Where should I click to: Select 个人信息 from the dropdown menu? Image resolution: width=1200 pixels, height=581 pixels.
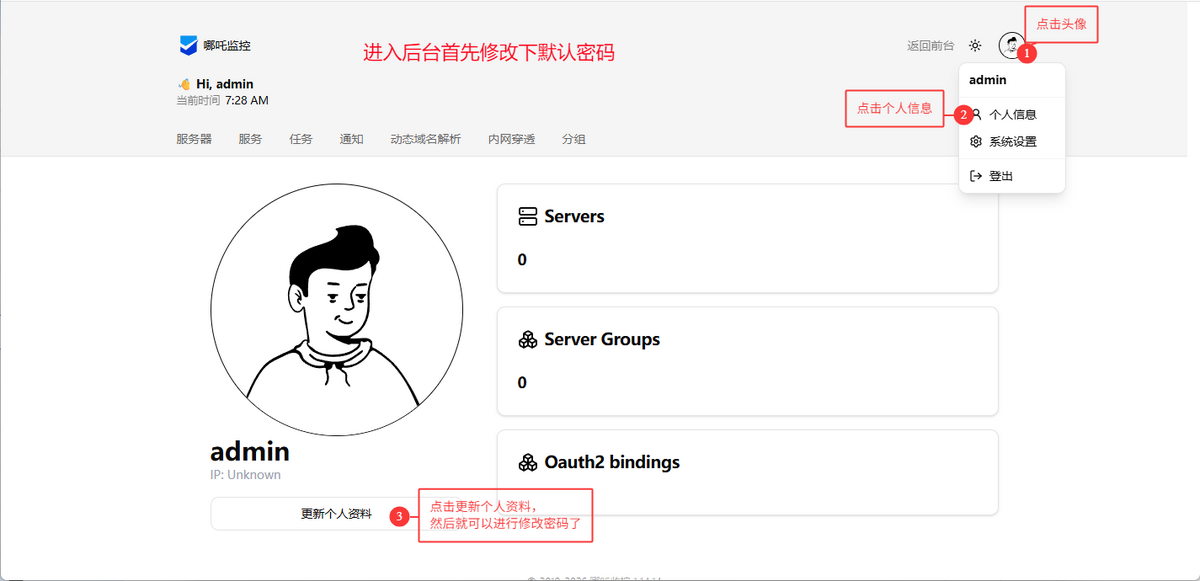[x=1012, y=115]
